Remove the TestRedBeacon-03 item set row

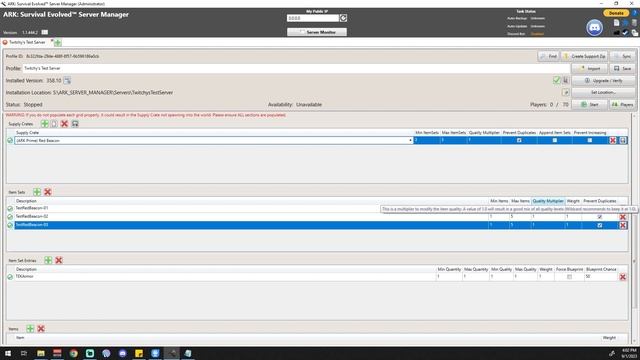click(x=623, y=225)
